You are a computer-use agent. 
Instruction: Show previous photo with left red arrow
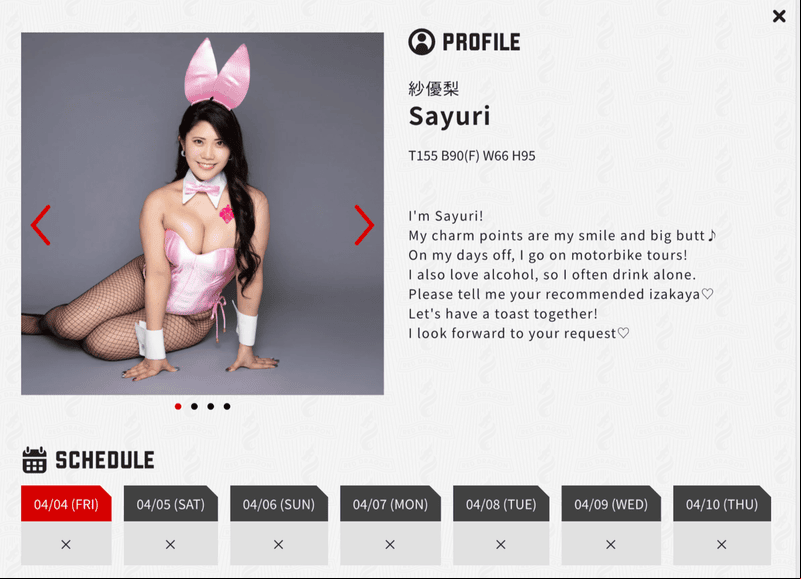tap(41, 225)
